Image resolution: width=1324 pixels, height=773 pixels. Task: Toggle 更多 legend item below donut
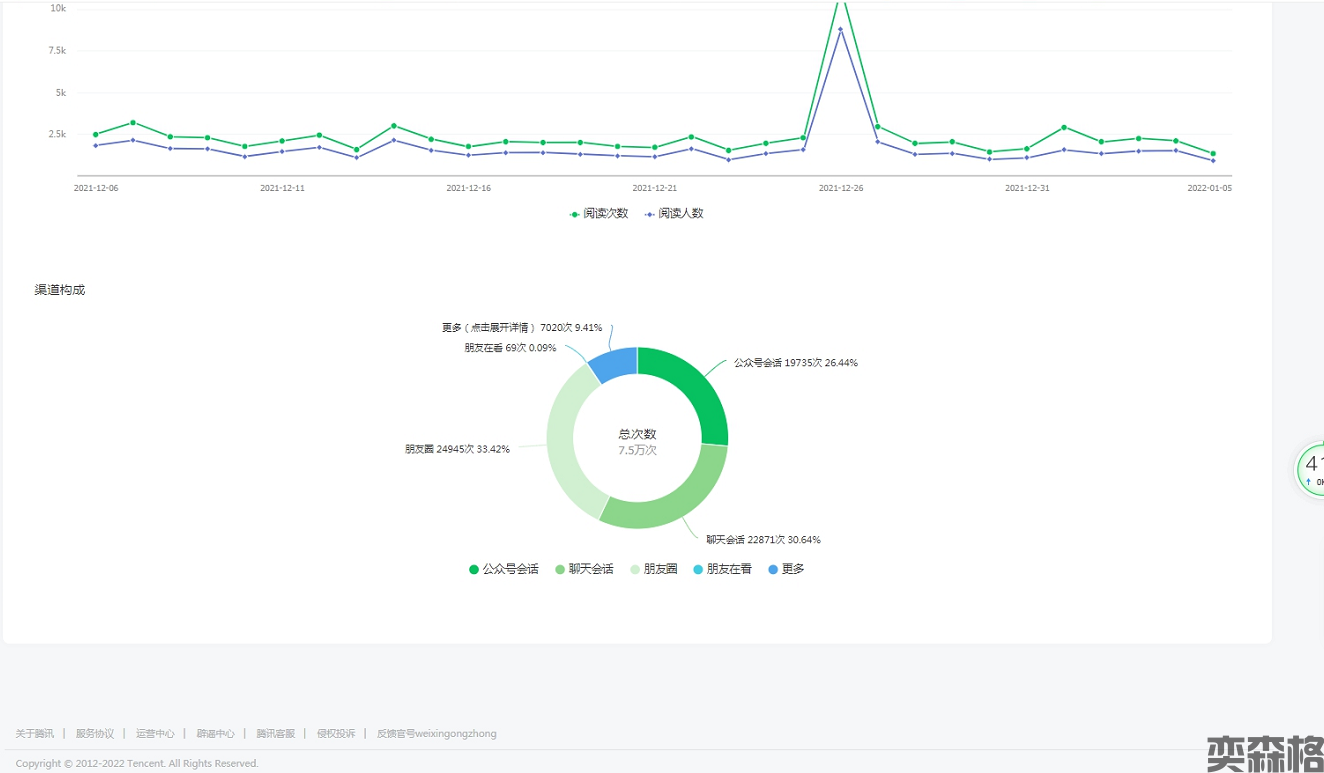[x=786, y=569]
